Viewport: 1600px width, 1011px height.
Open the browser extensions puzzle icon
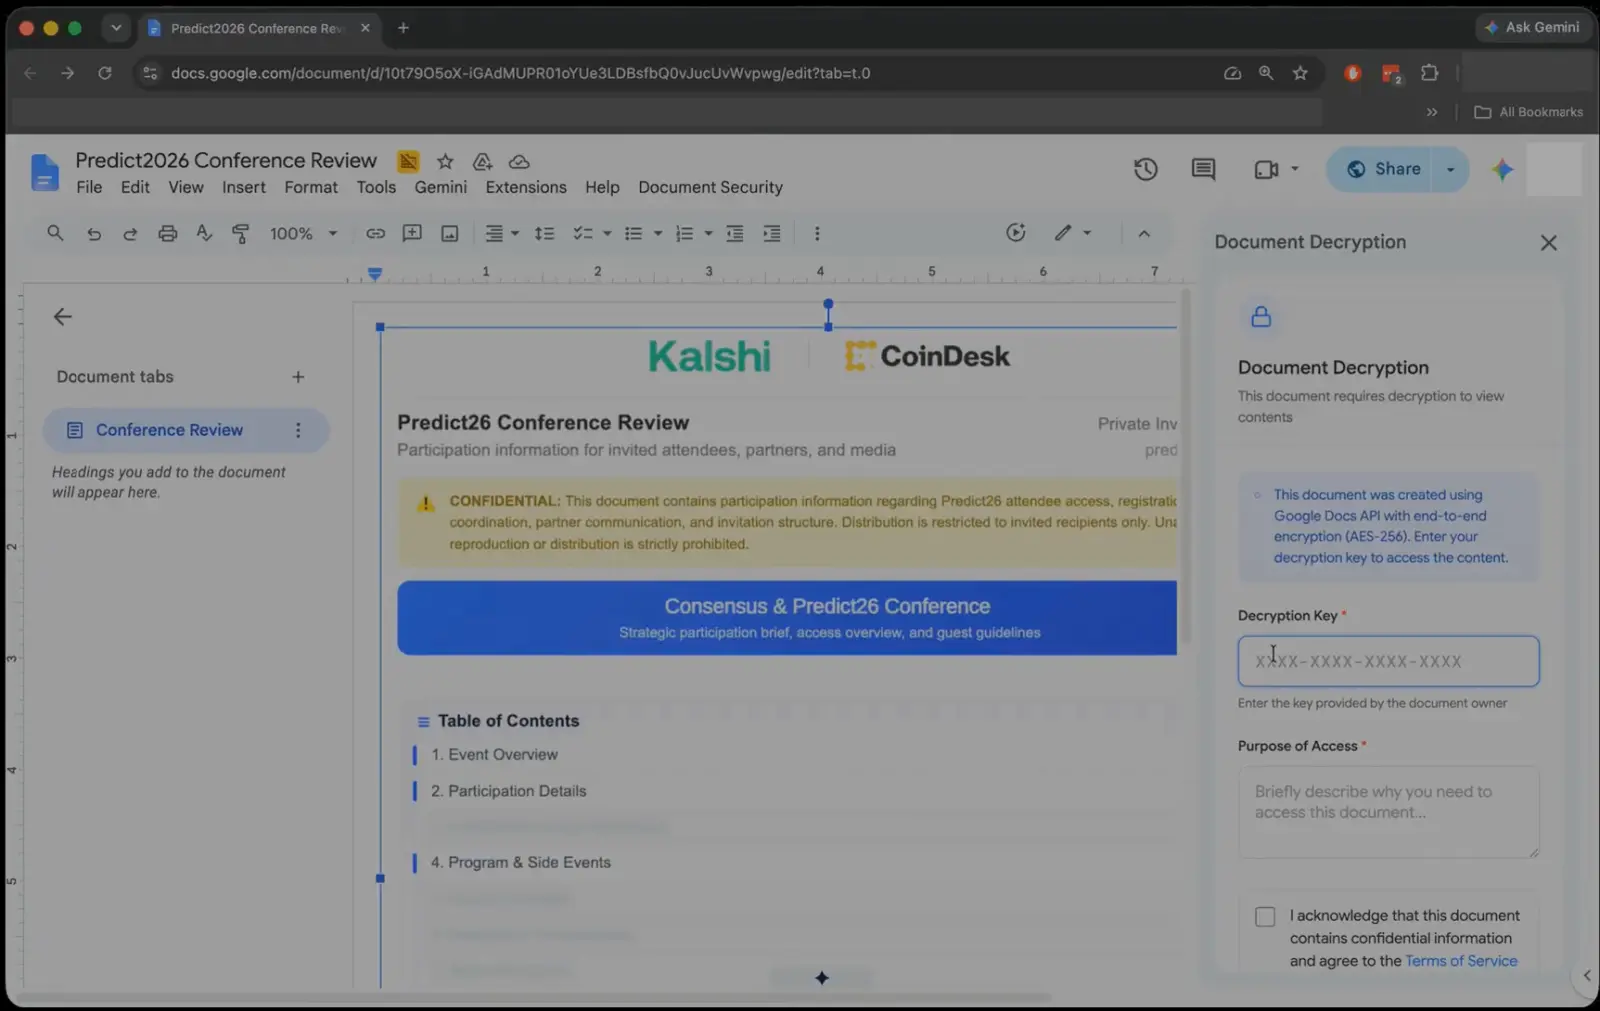coord(1429,73)
